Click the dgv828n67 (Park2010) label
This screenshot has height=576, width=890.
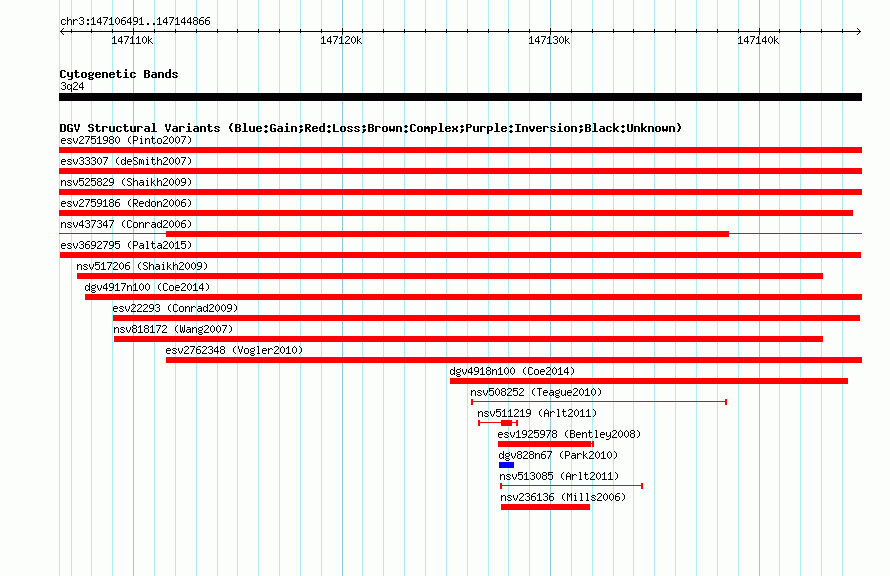coord(559,455)
